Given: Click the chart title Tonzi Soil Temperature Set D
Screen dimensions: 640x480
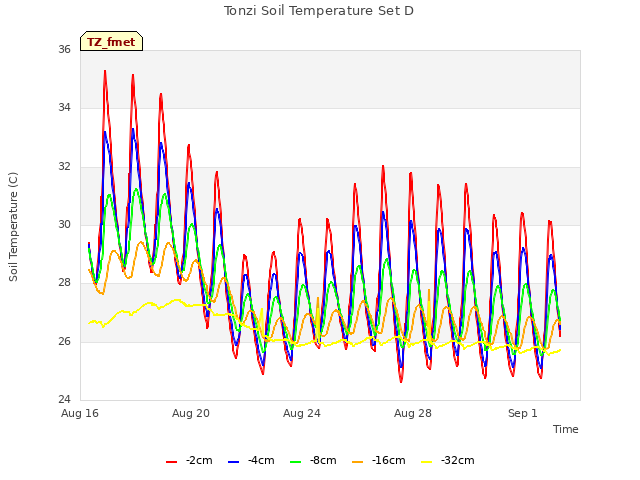Looking at the screenshot, I should (x=319, y=11).
